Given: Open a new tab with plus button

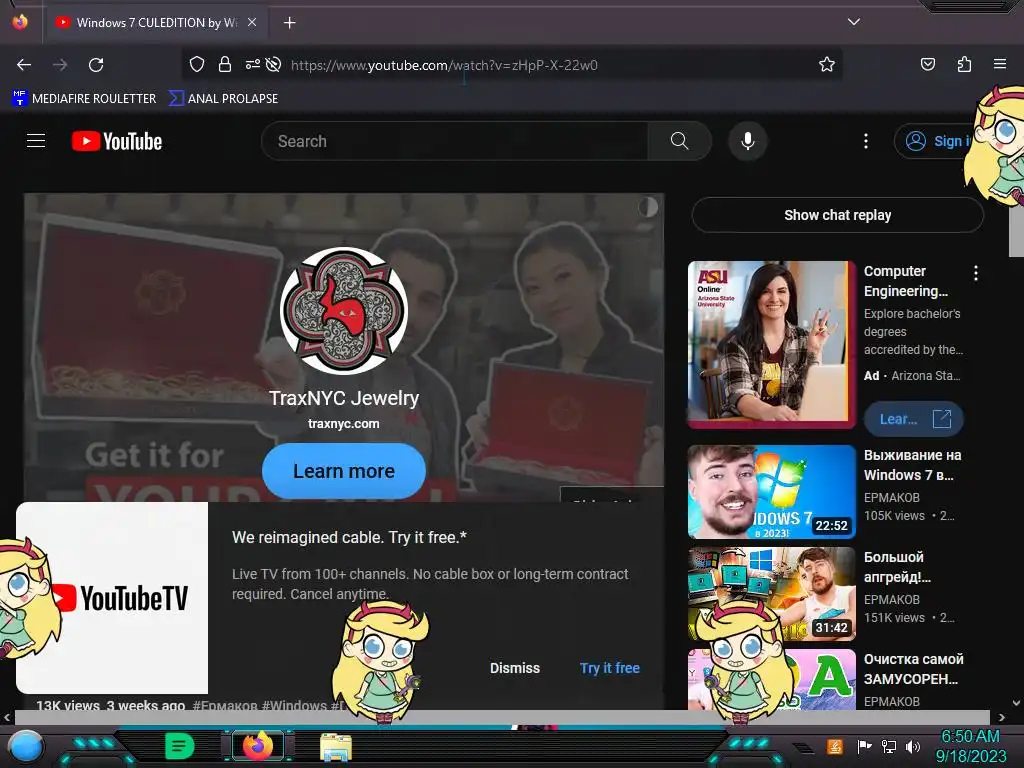Looking at the screenshot, I should pyautogui.click(x=289, y=23).
